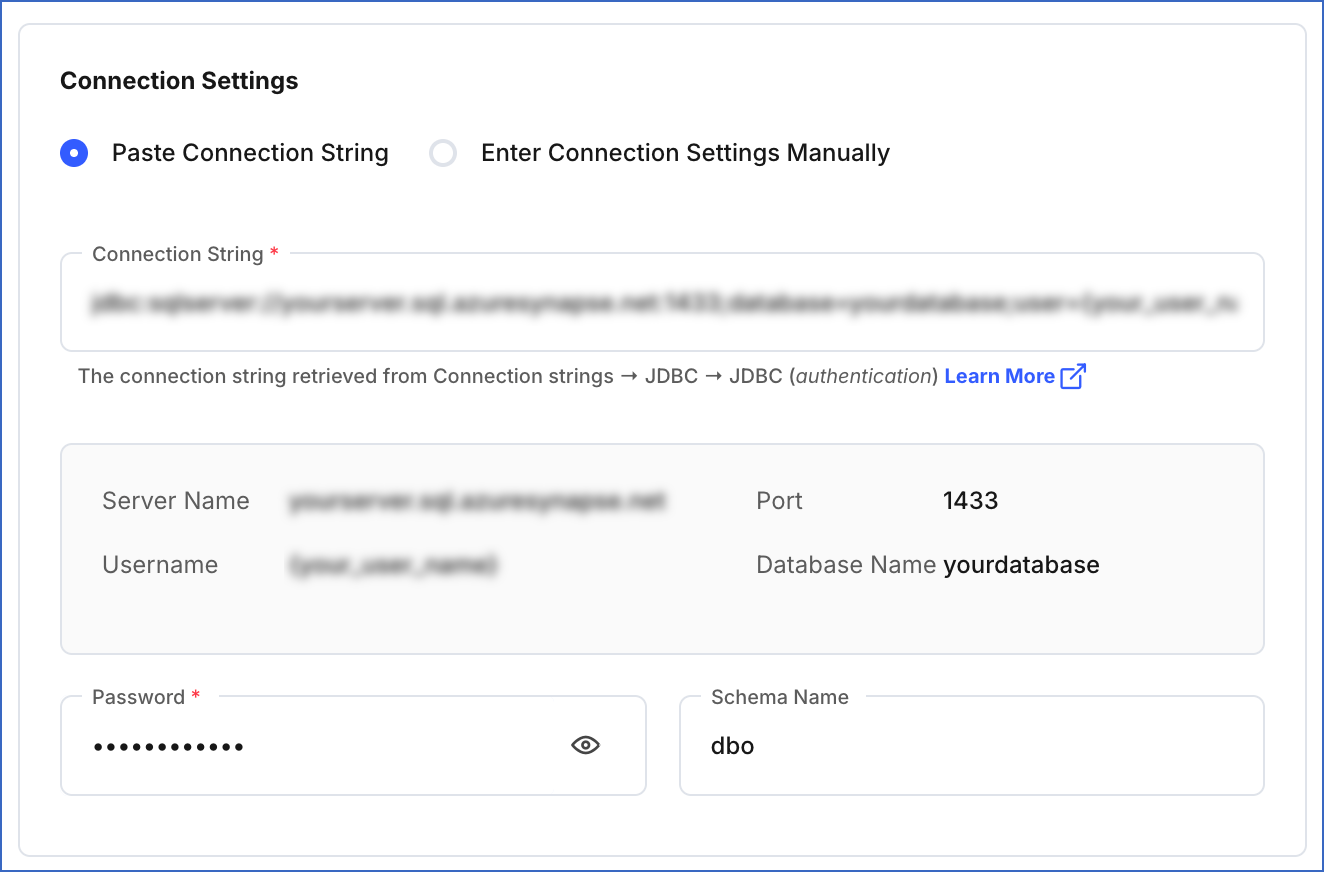Click the required asterisk next to Connection String
The image size is (1324, 872).
coord(274,254)
